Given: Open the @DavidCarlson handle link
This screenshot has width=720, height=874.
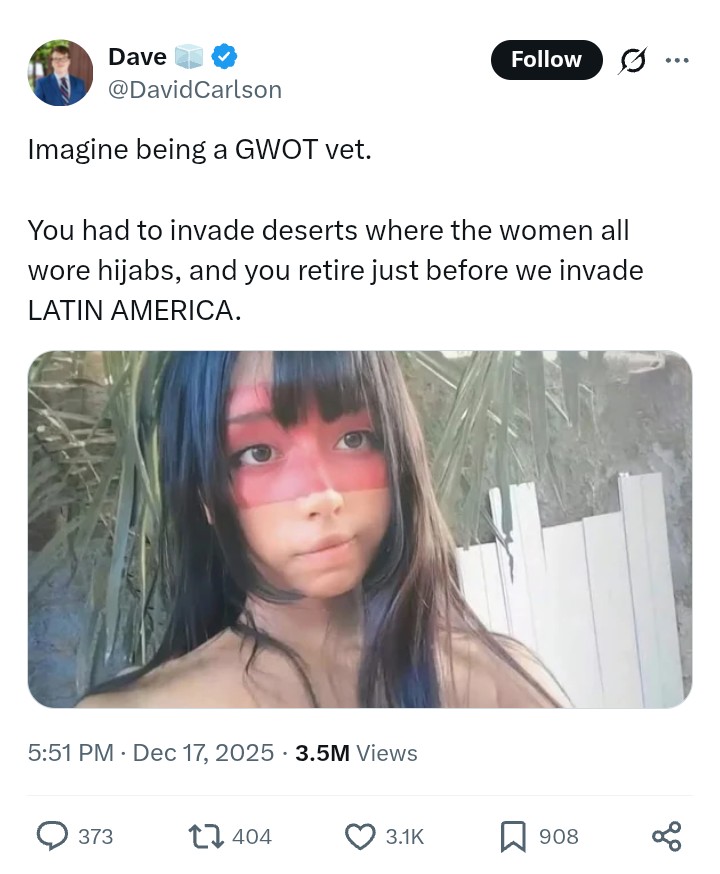Looking at the screenshot, I should coord(194,90).
